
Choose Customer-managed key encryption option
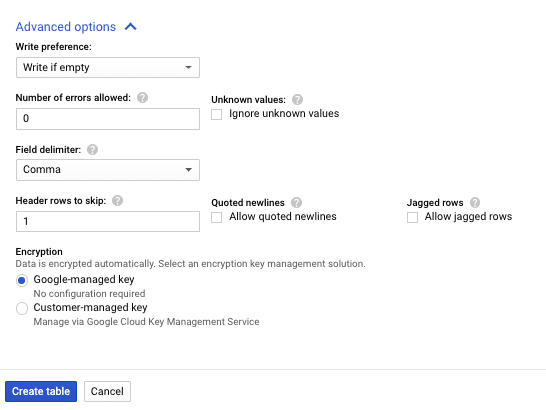22,308
